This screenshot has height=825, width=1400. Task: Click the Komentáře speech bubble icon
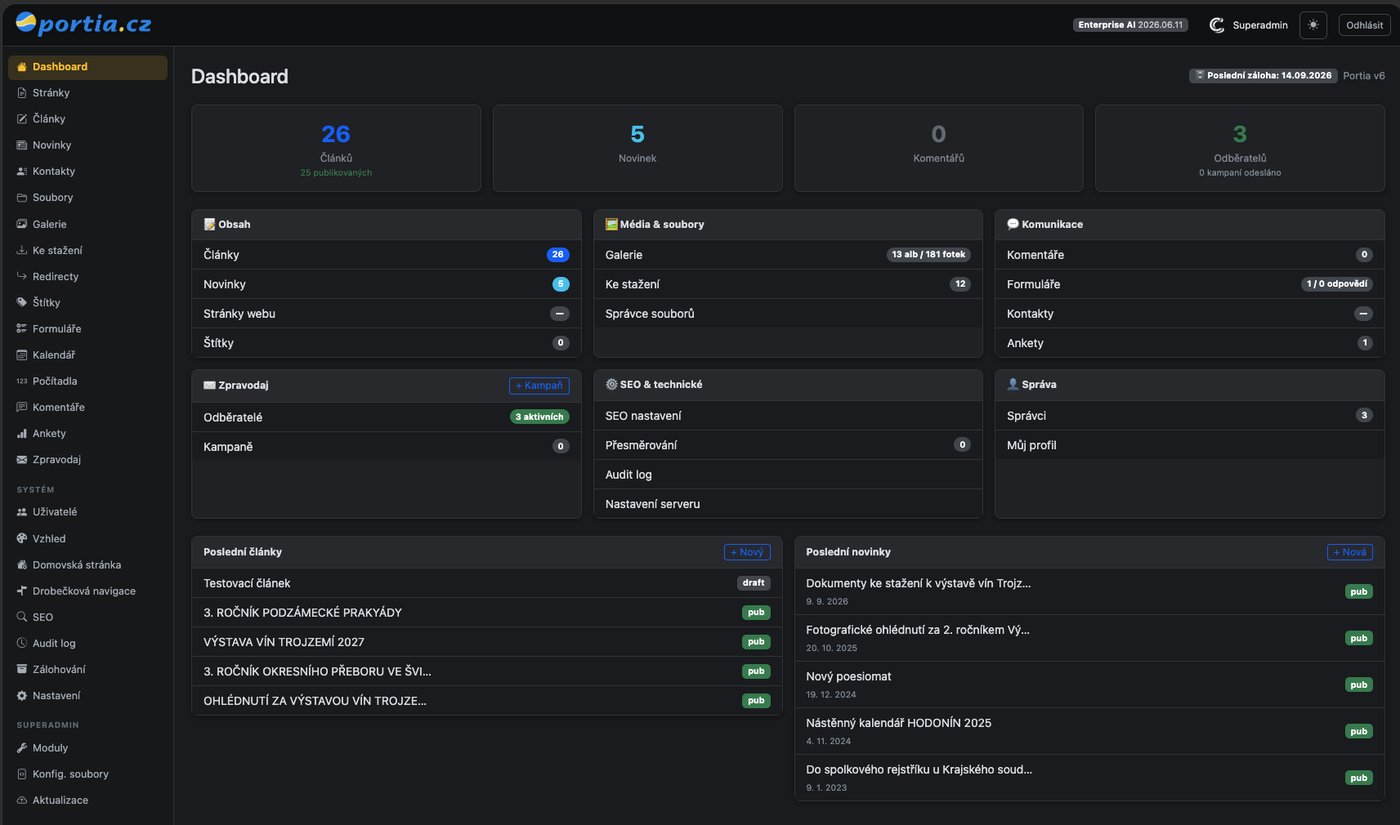click(22, 407)
